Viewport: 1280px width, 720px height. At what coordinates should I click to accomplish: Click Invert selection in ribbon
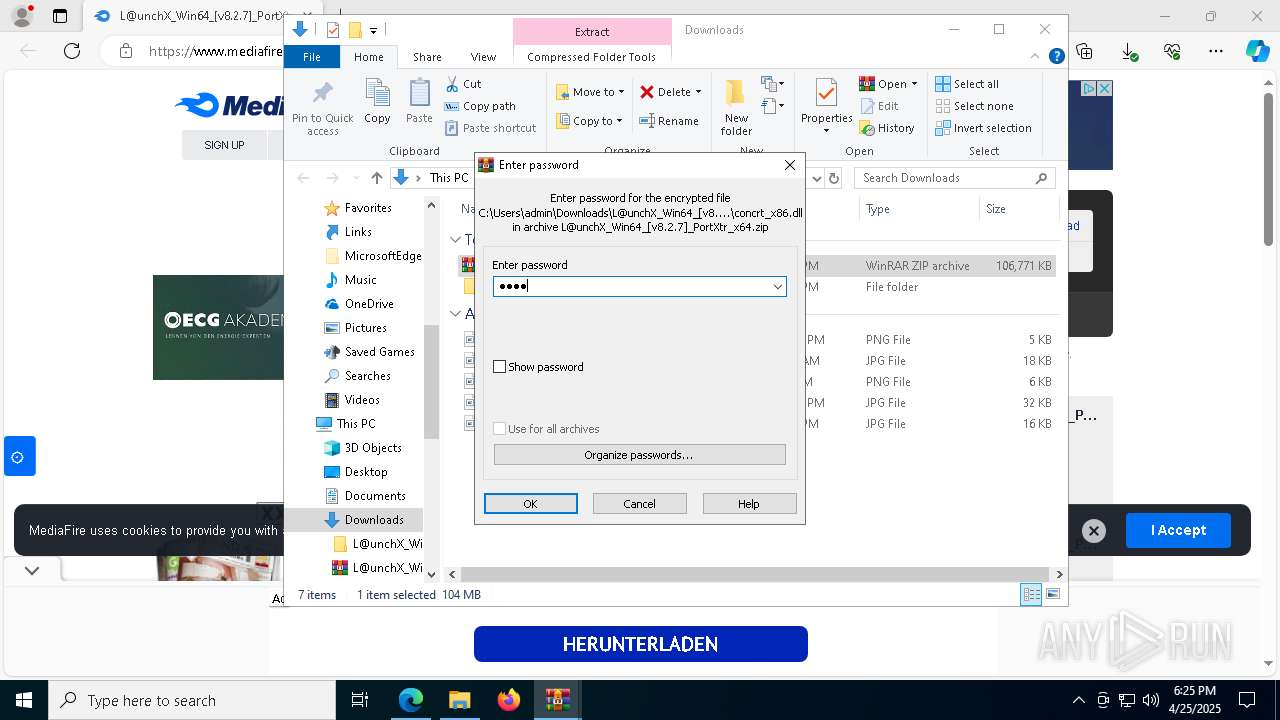[x=983, y=128]
